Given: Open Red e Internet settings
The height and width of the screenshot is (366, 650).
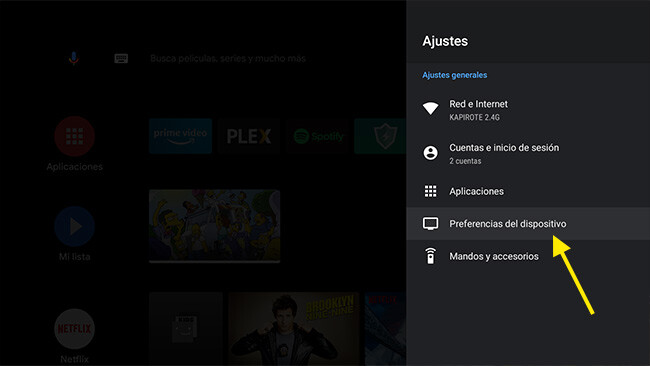Looking at the screenshot, I should click(528, 110).
